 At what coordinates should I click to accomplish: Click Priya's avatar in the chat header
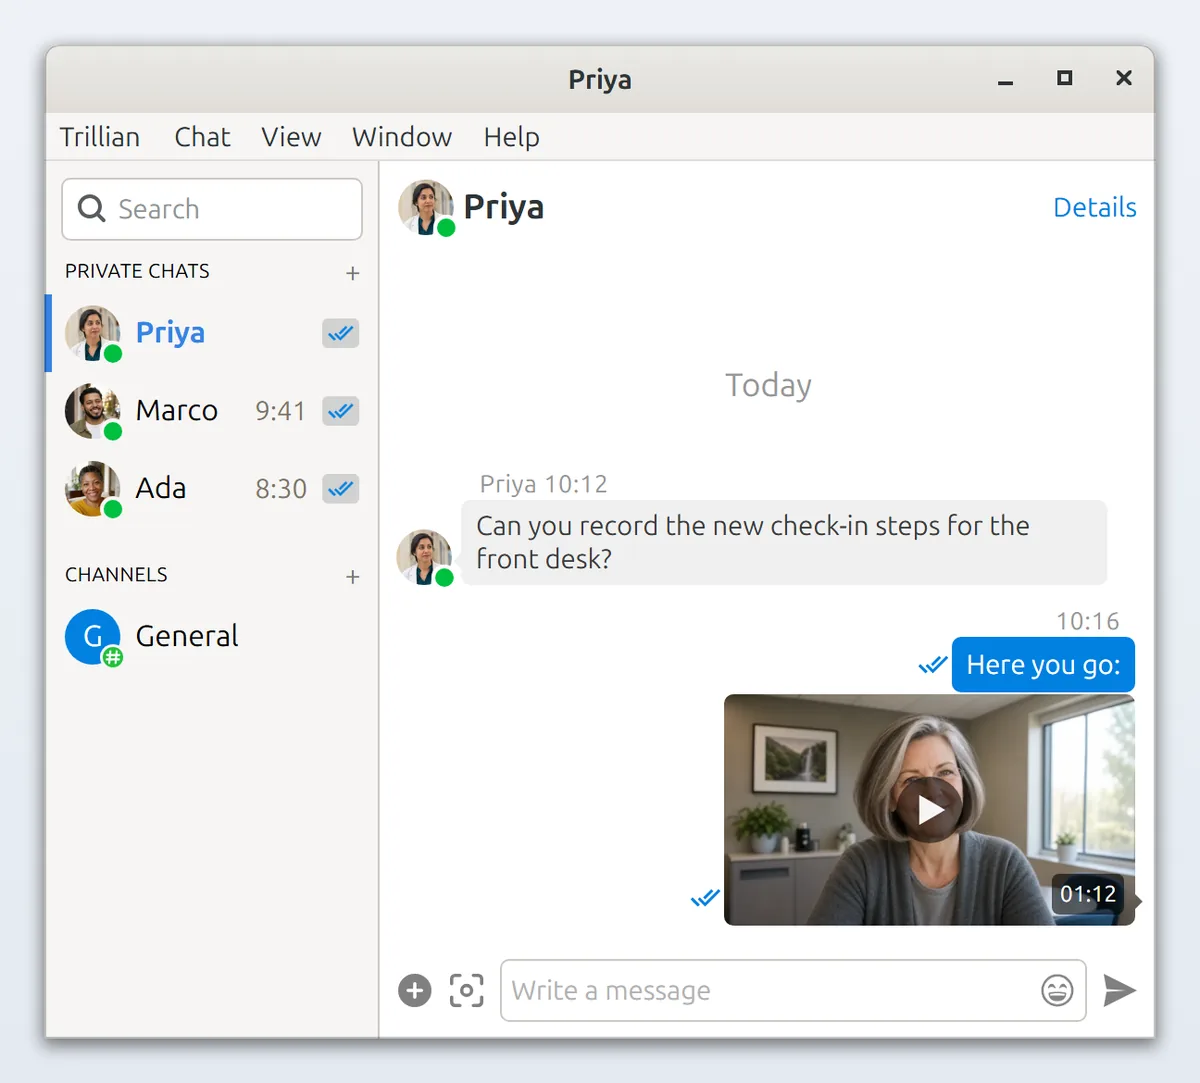tap(426, 207)
